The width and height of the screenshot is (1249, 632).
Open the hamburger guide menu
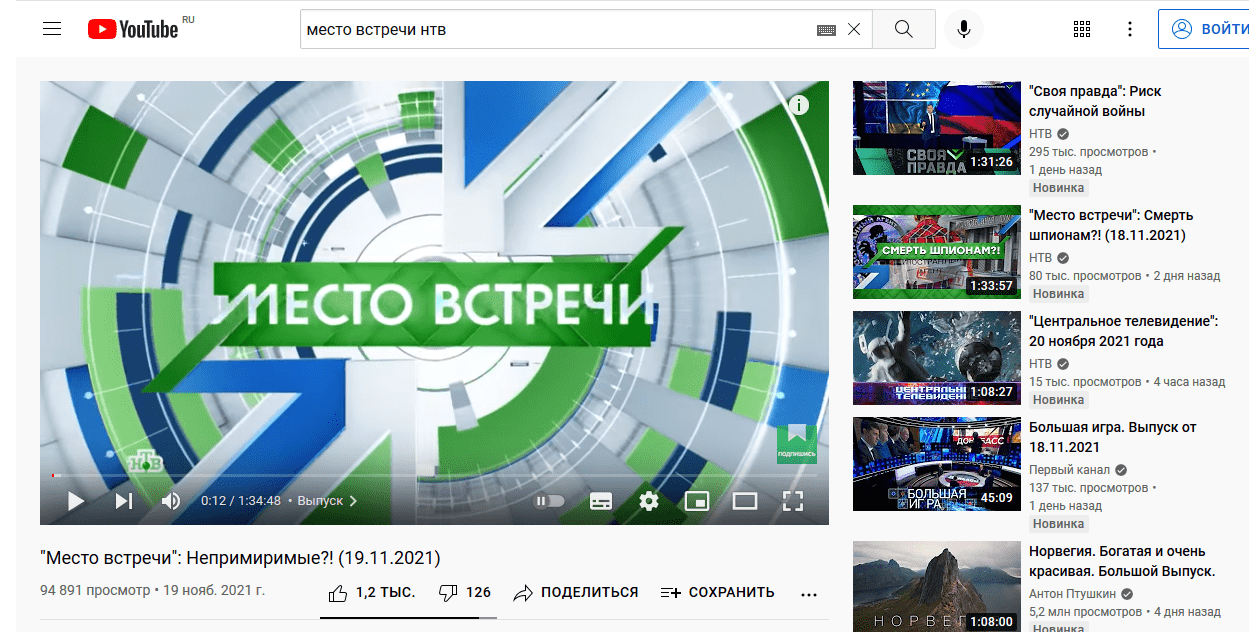click(52, 29)
